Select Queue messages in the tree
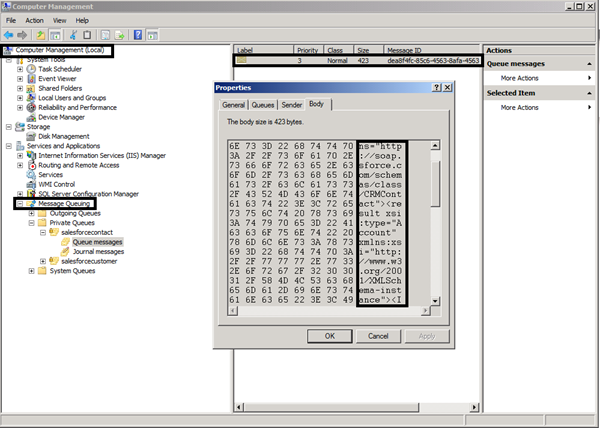Viewport: 600px width, 428px height. (x=97, y=242)
